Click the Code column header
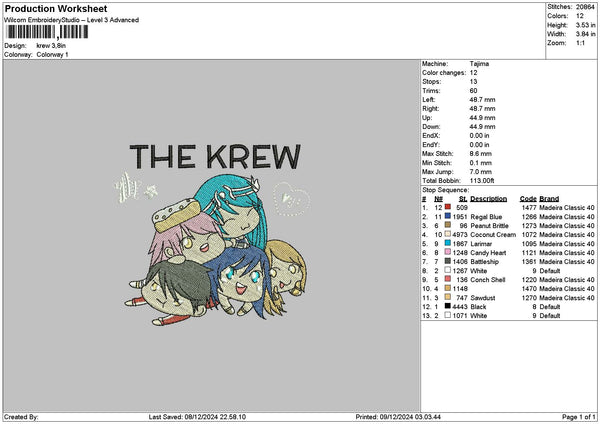This screenshot has width=600, height=424. [x=528, y=199]
